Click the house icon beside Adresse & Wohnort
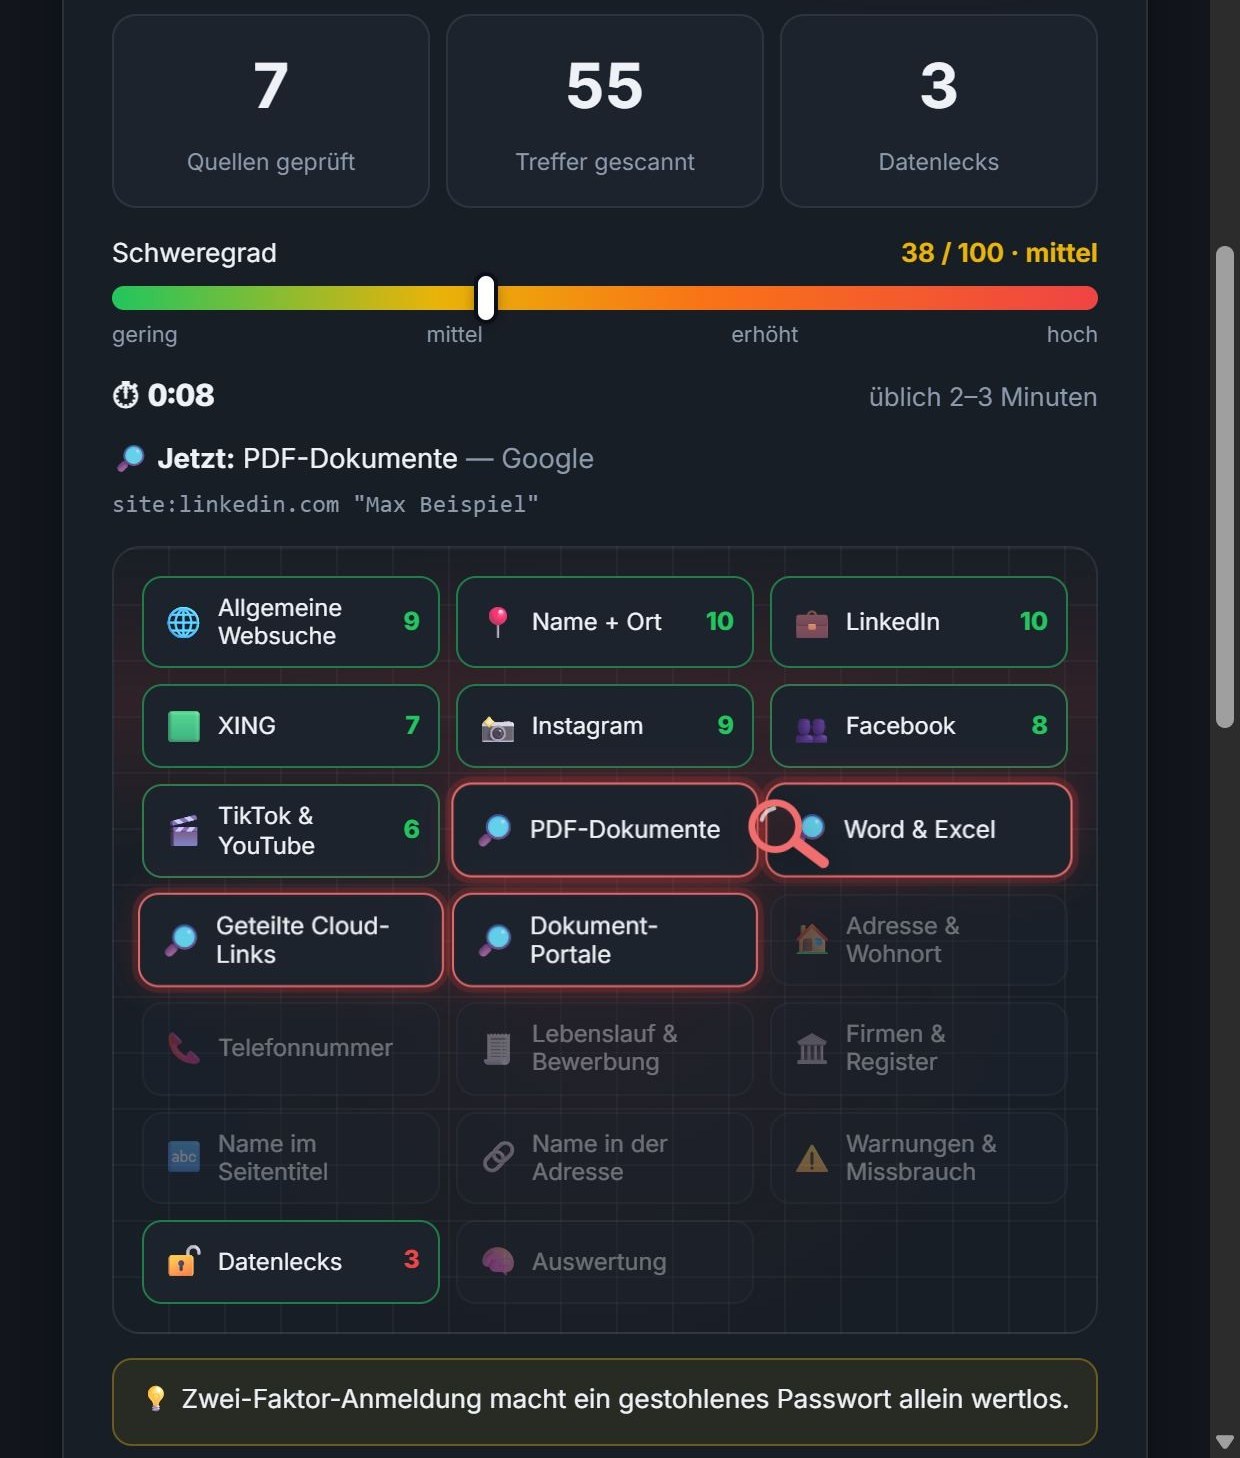Viewport: 1240px width, 1458px height. (811, 939)
